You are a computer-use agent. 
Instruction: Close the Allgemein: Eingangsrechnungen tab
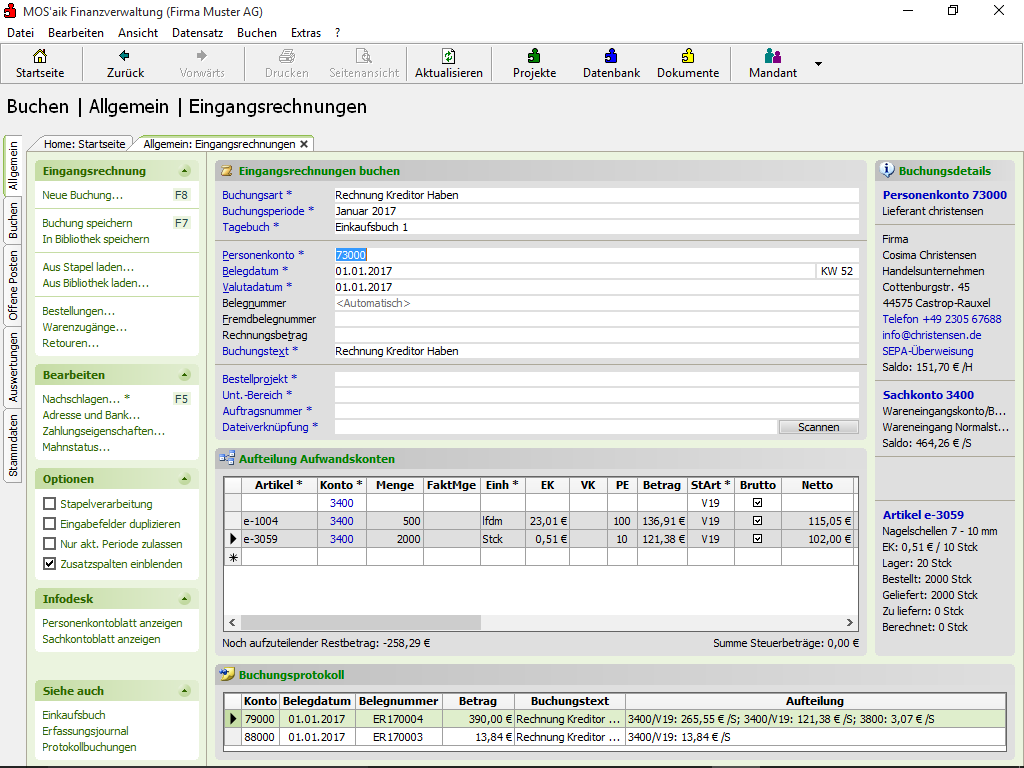coord(304,144)
